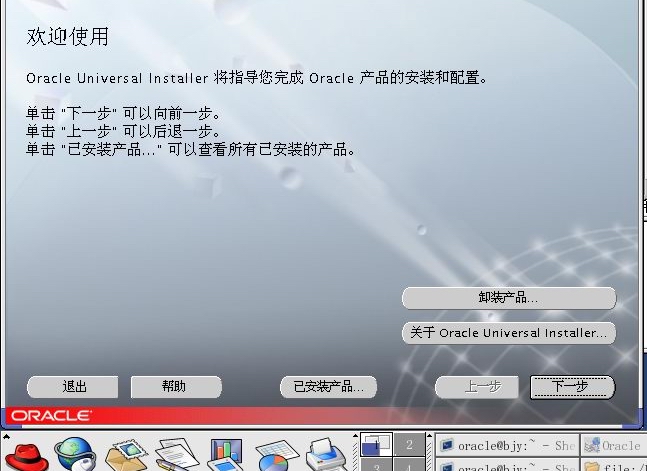This screenshot has width=647, height=471.
Task: Switch to workspace 1 in the pager
Action: click(376, 444)
